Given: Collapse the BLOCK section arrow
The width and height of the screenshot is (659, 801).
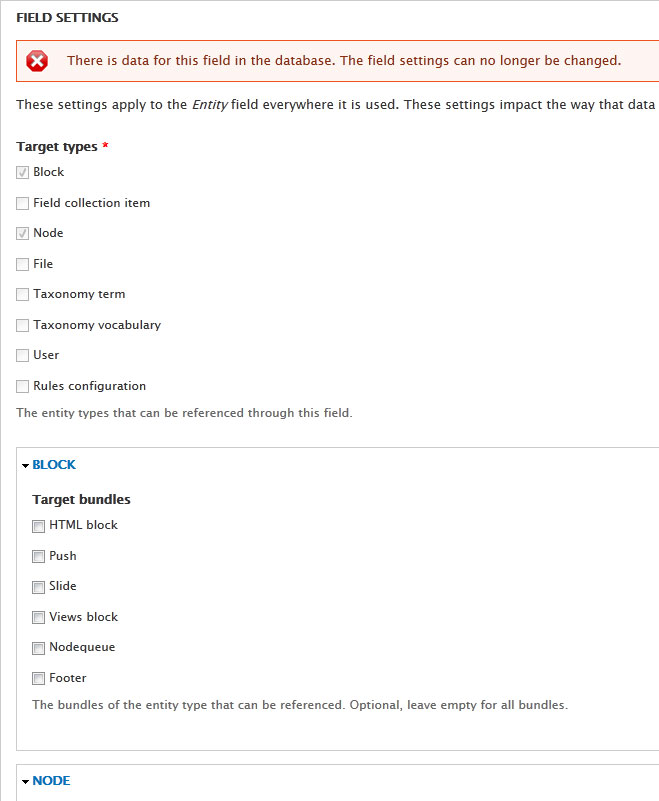Looking at the screenshot, I should (x=26, y=465).
